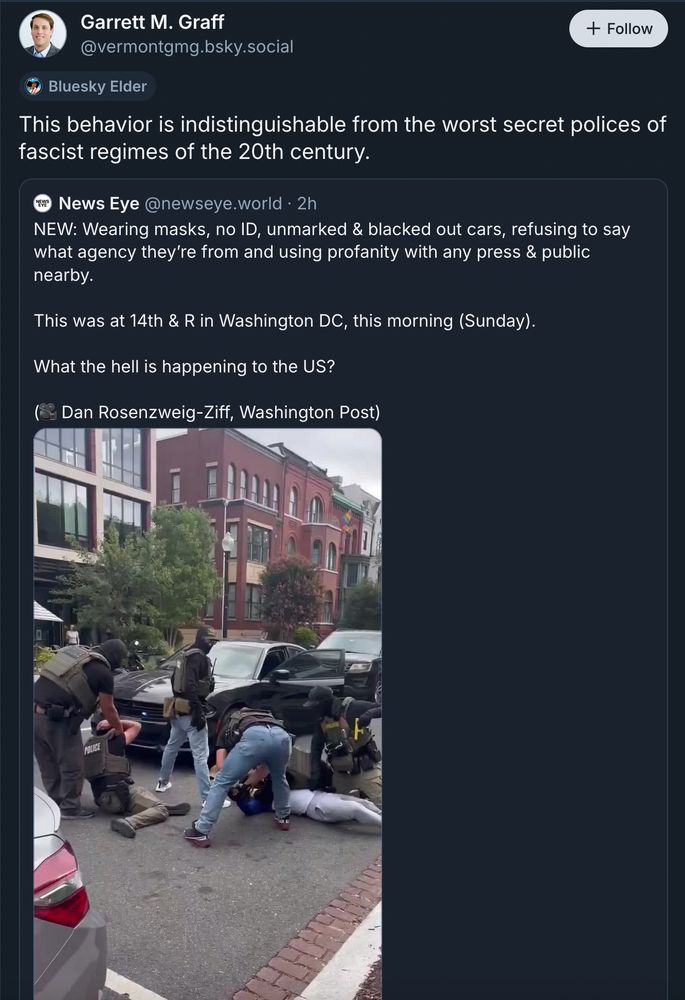Click the quoted text starting with NEW:

[330, 252]
